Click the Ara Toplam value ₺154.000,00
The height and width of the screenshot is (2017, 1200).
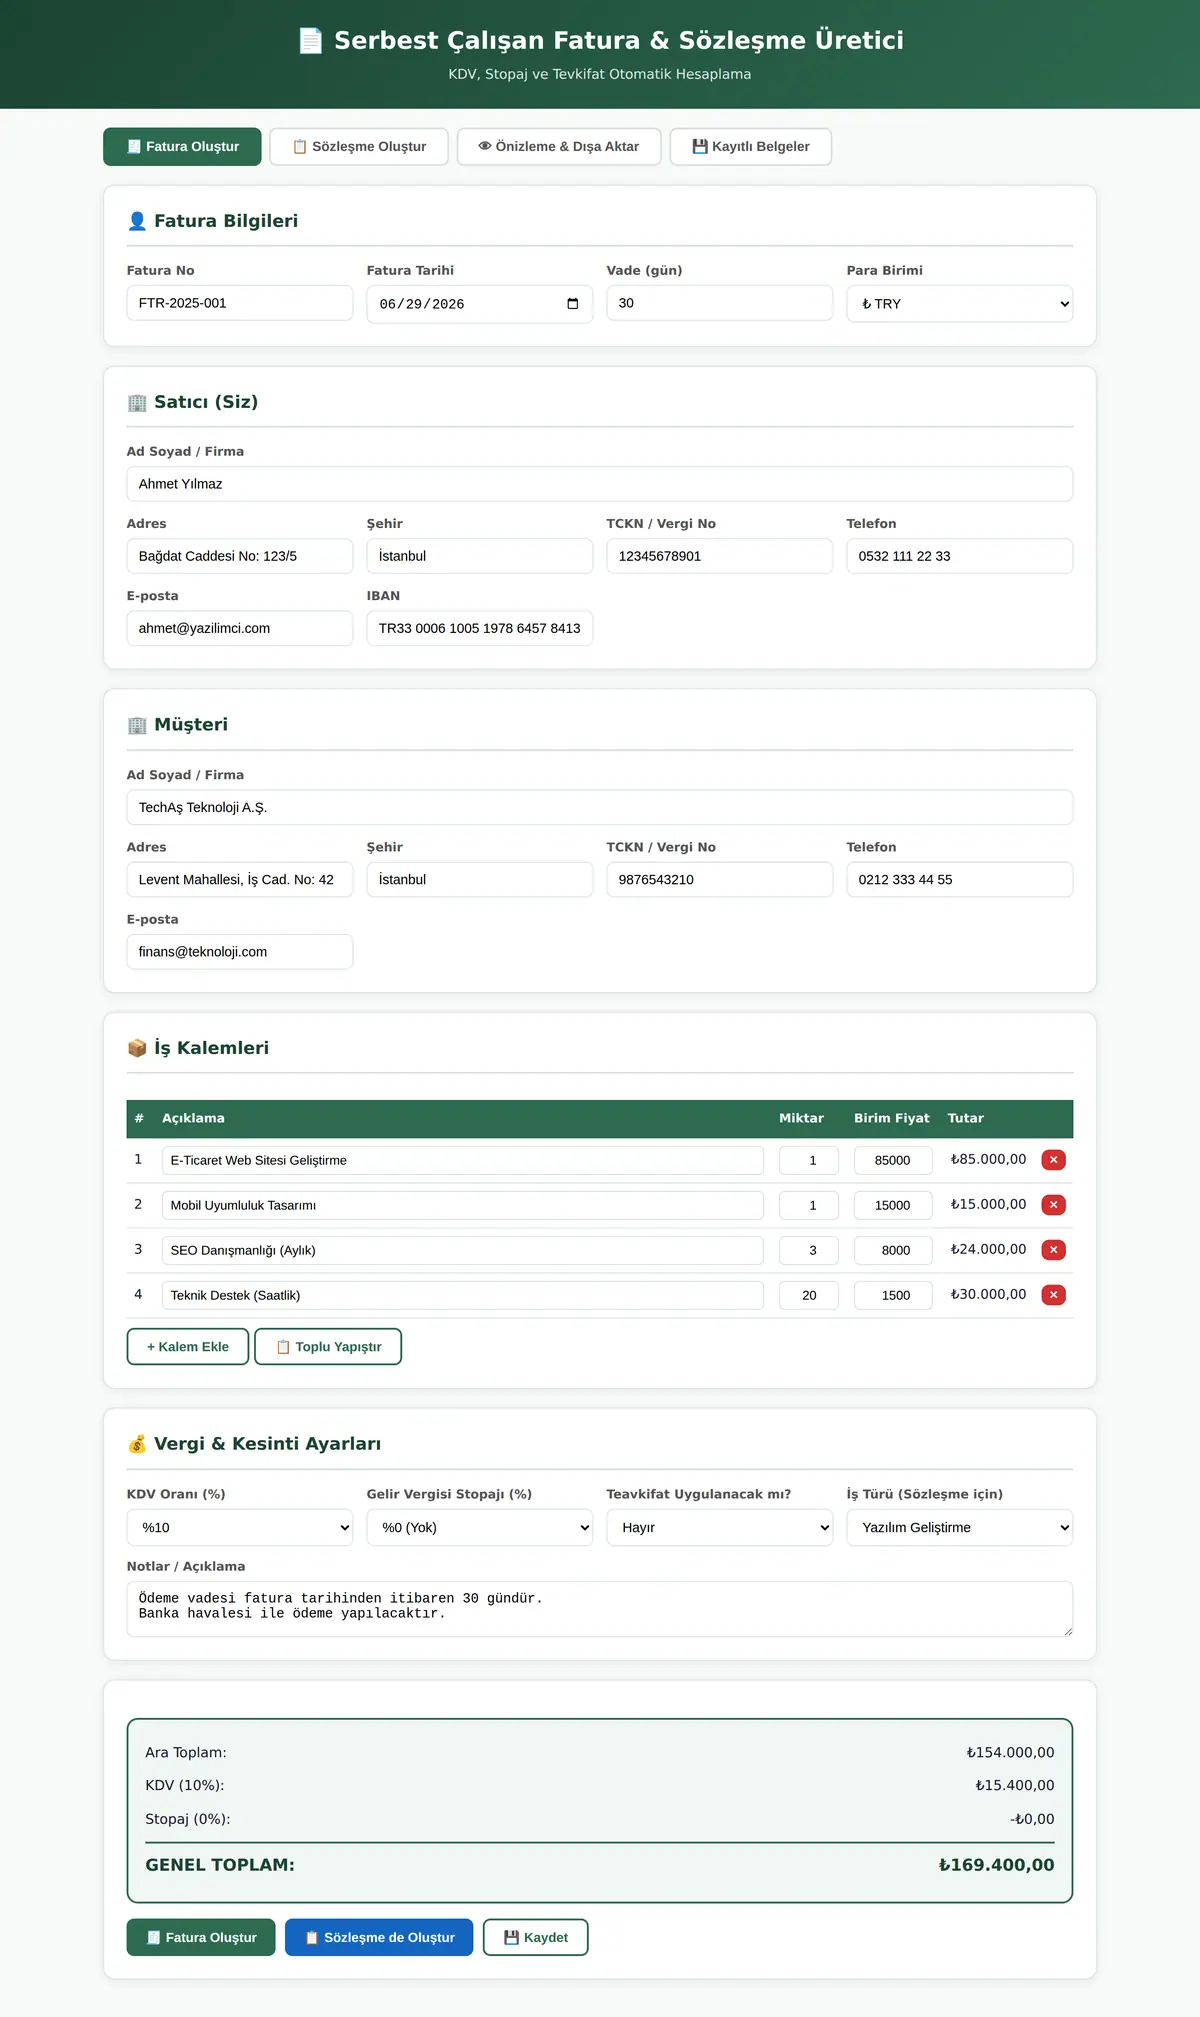1011,1752
